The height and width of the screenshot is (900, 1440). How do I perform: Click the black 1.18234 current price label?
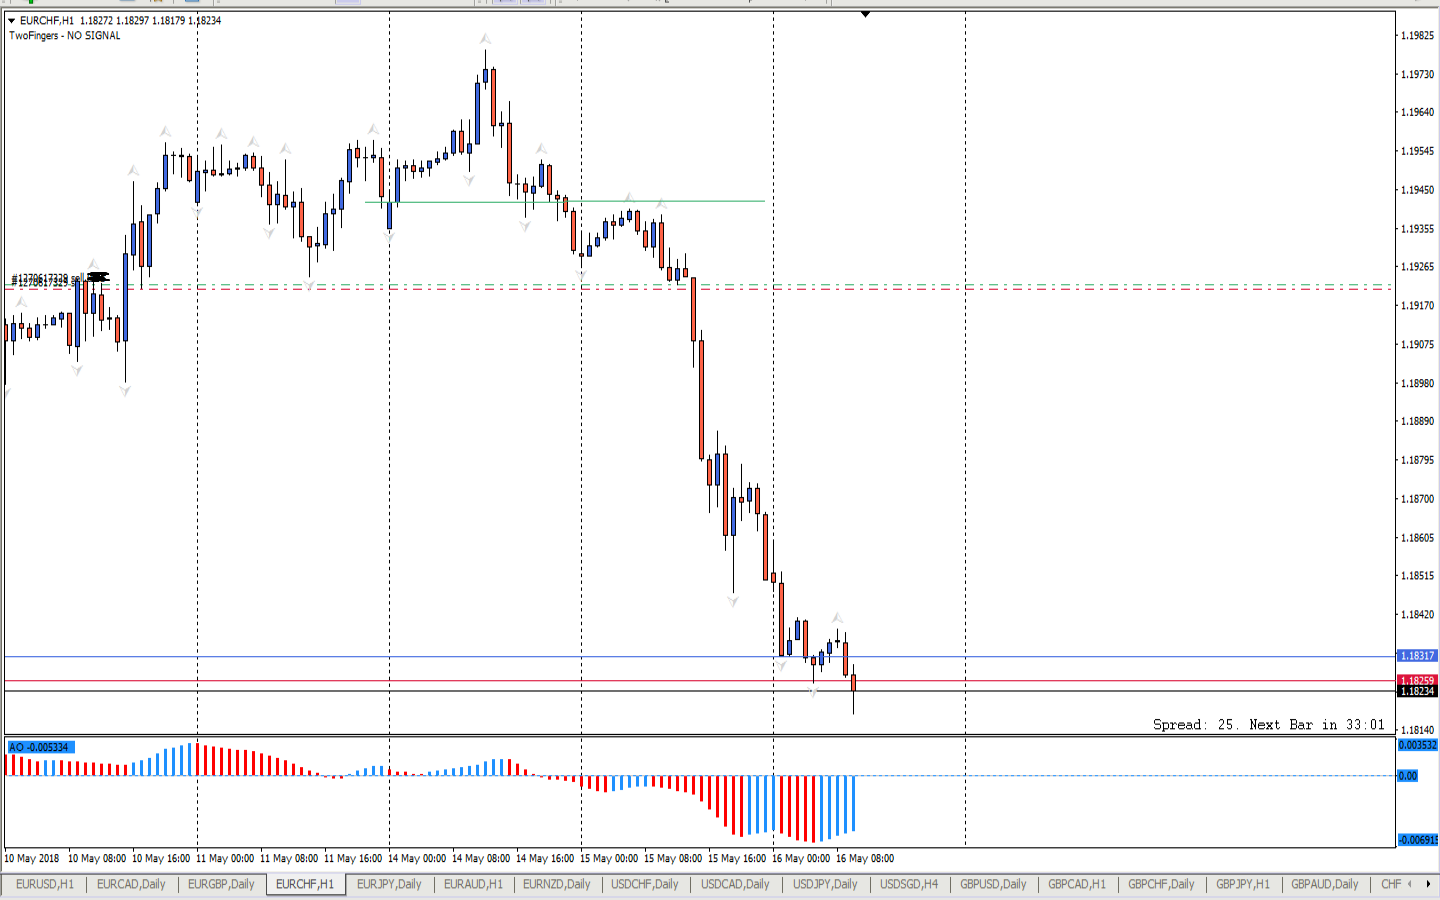tap(1417, 691)
